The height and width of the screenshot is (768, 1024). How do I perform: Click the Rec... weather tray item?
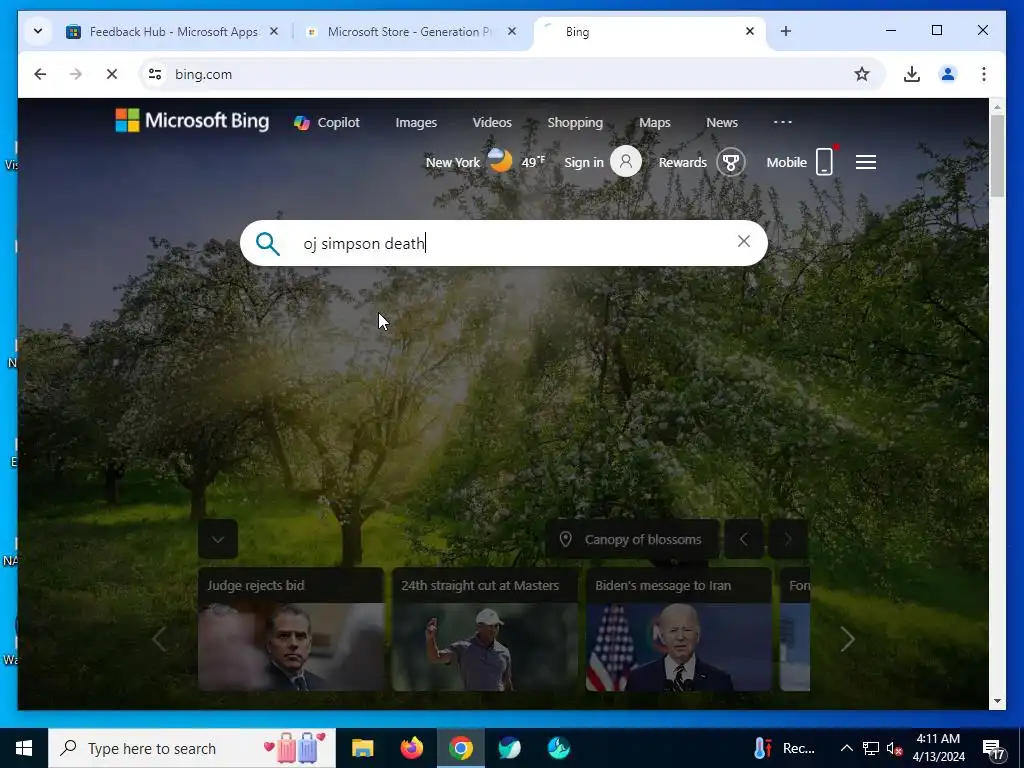[x=784, y=748]
